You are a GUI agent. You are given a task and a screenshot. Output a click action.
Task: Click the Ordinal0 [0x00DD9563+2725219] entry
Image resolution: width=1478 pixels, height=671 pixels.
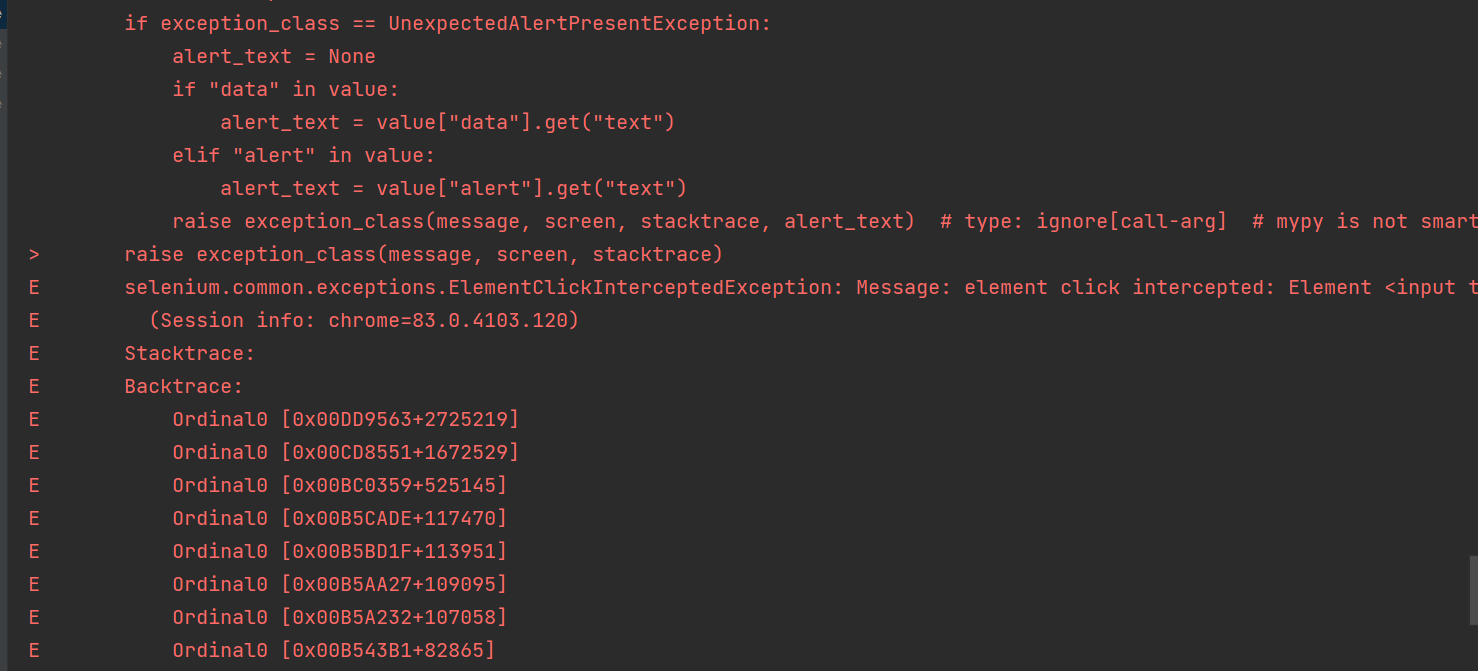coord(346,419)
